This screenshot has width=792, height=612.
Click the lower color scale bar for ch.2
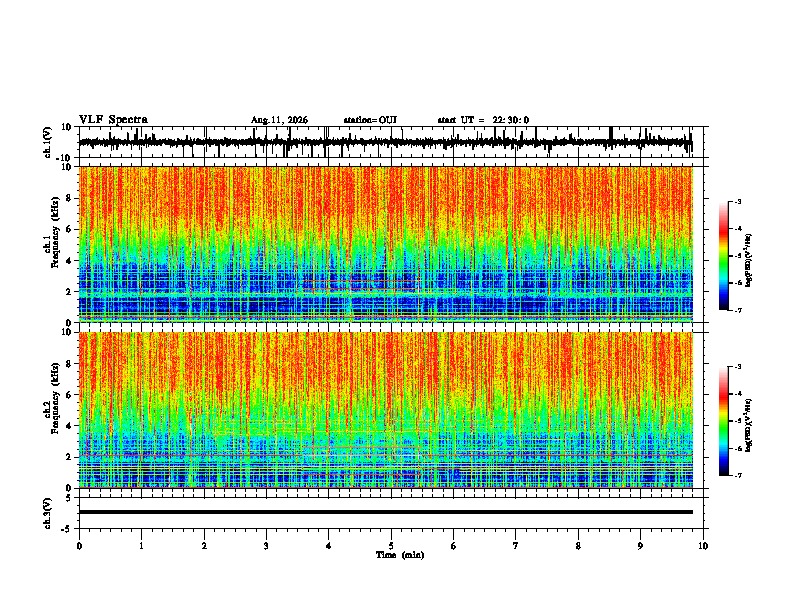click(723, 421)
